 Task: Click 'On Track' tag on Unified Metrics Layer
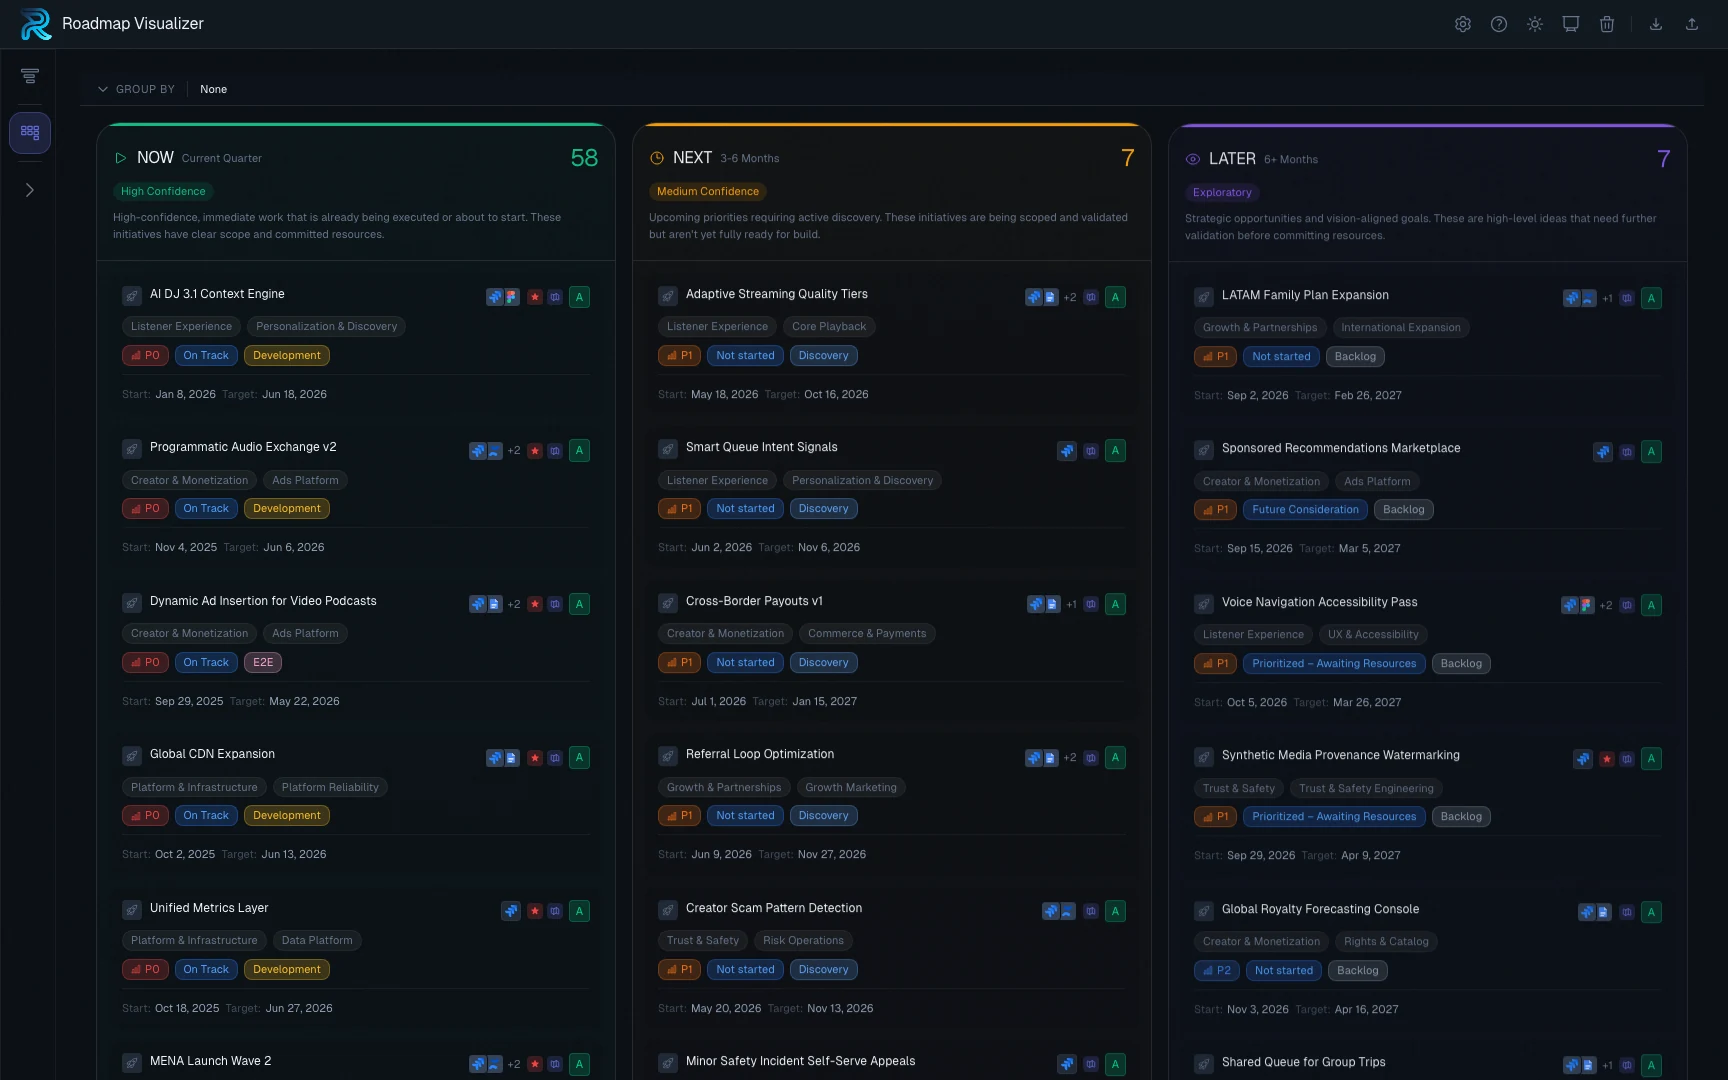(206, 969)
